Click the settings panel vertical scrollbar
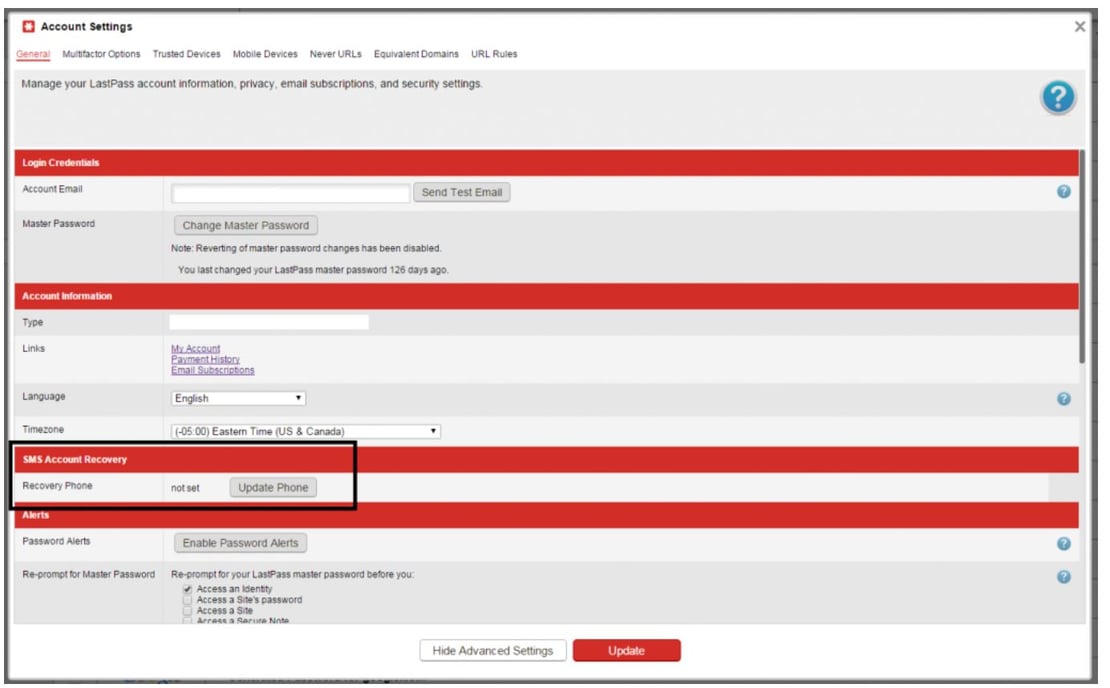 pyautogui.click(x=1082, y=256)
